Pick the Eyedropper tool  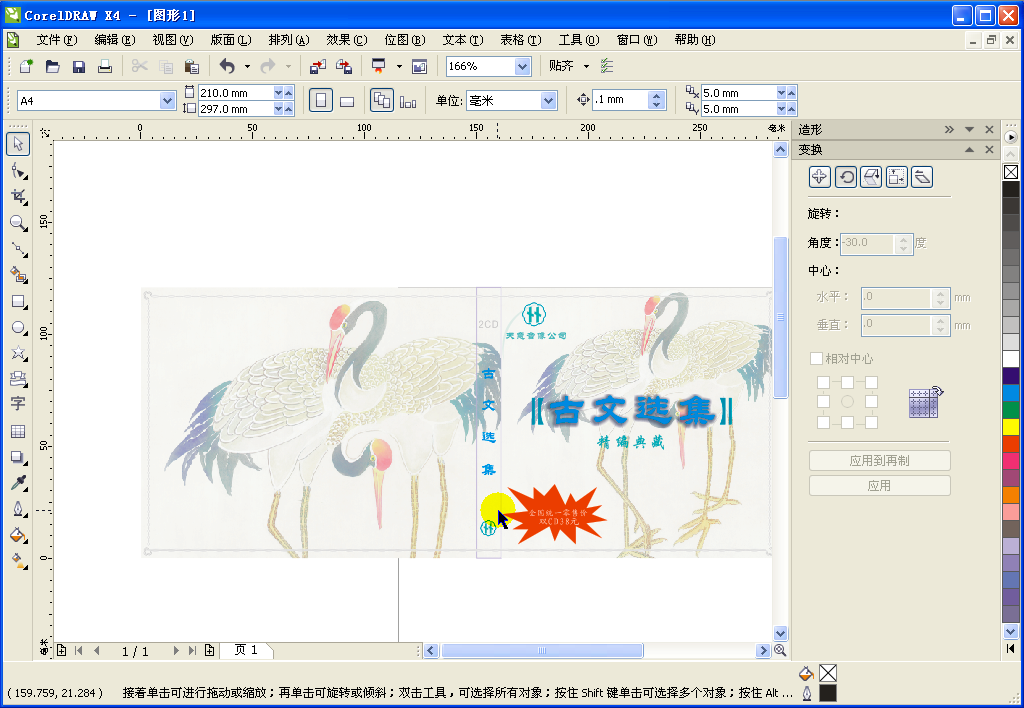click(x=18, y=483)
